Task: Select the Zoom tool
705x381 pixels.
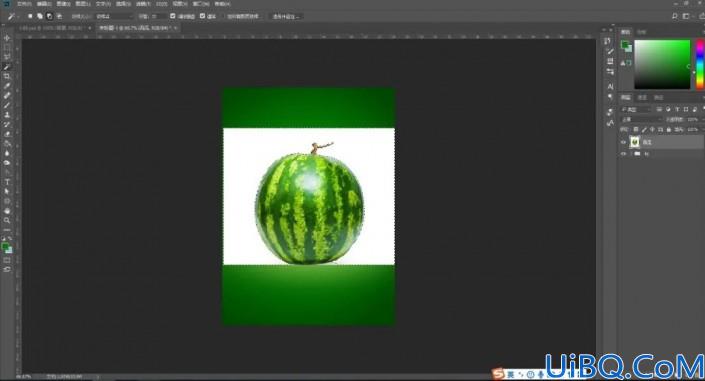Action: tap(7, 220)
